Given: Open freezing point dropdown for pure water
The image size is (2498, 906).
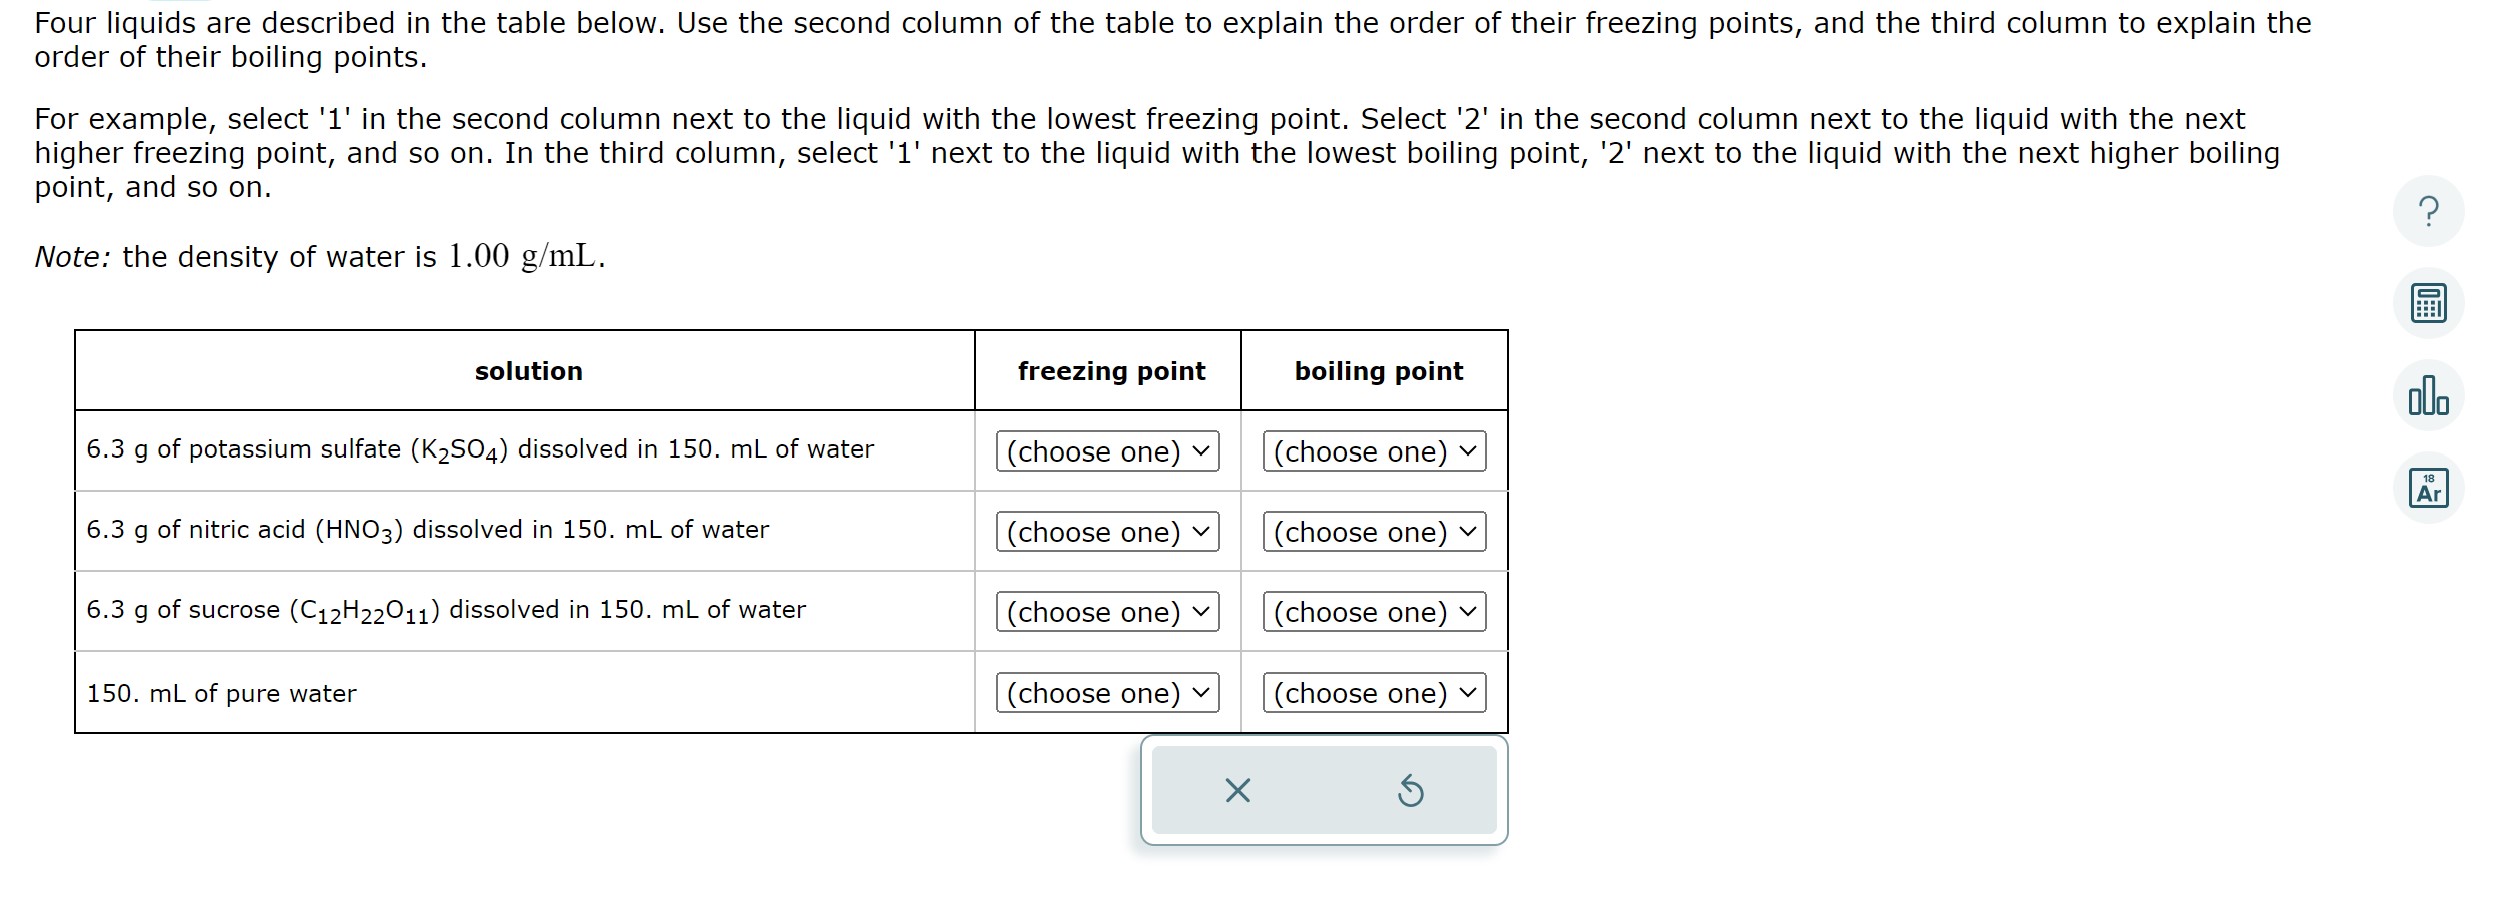Looking at the screenshot, I should click(1107, 692).
